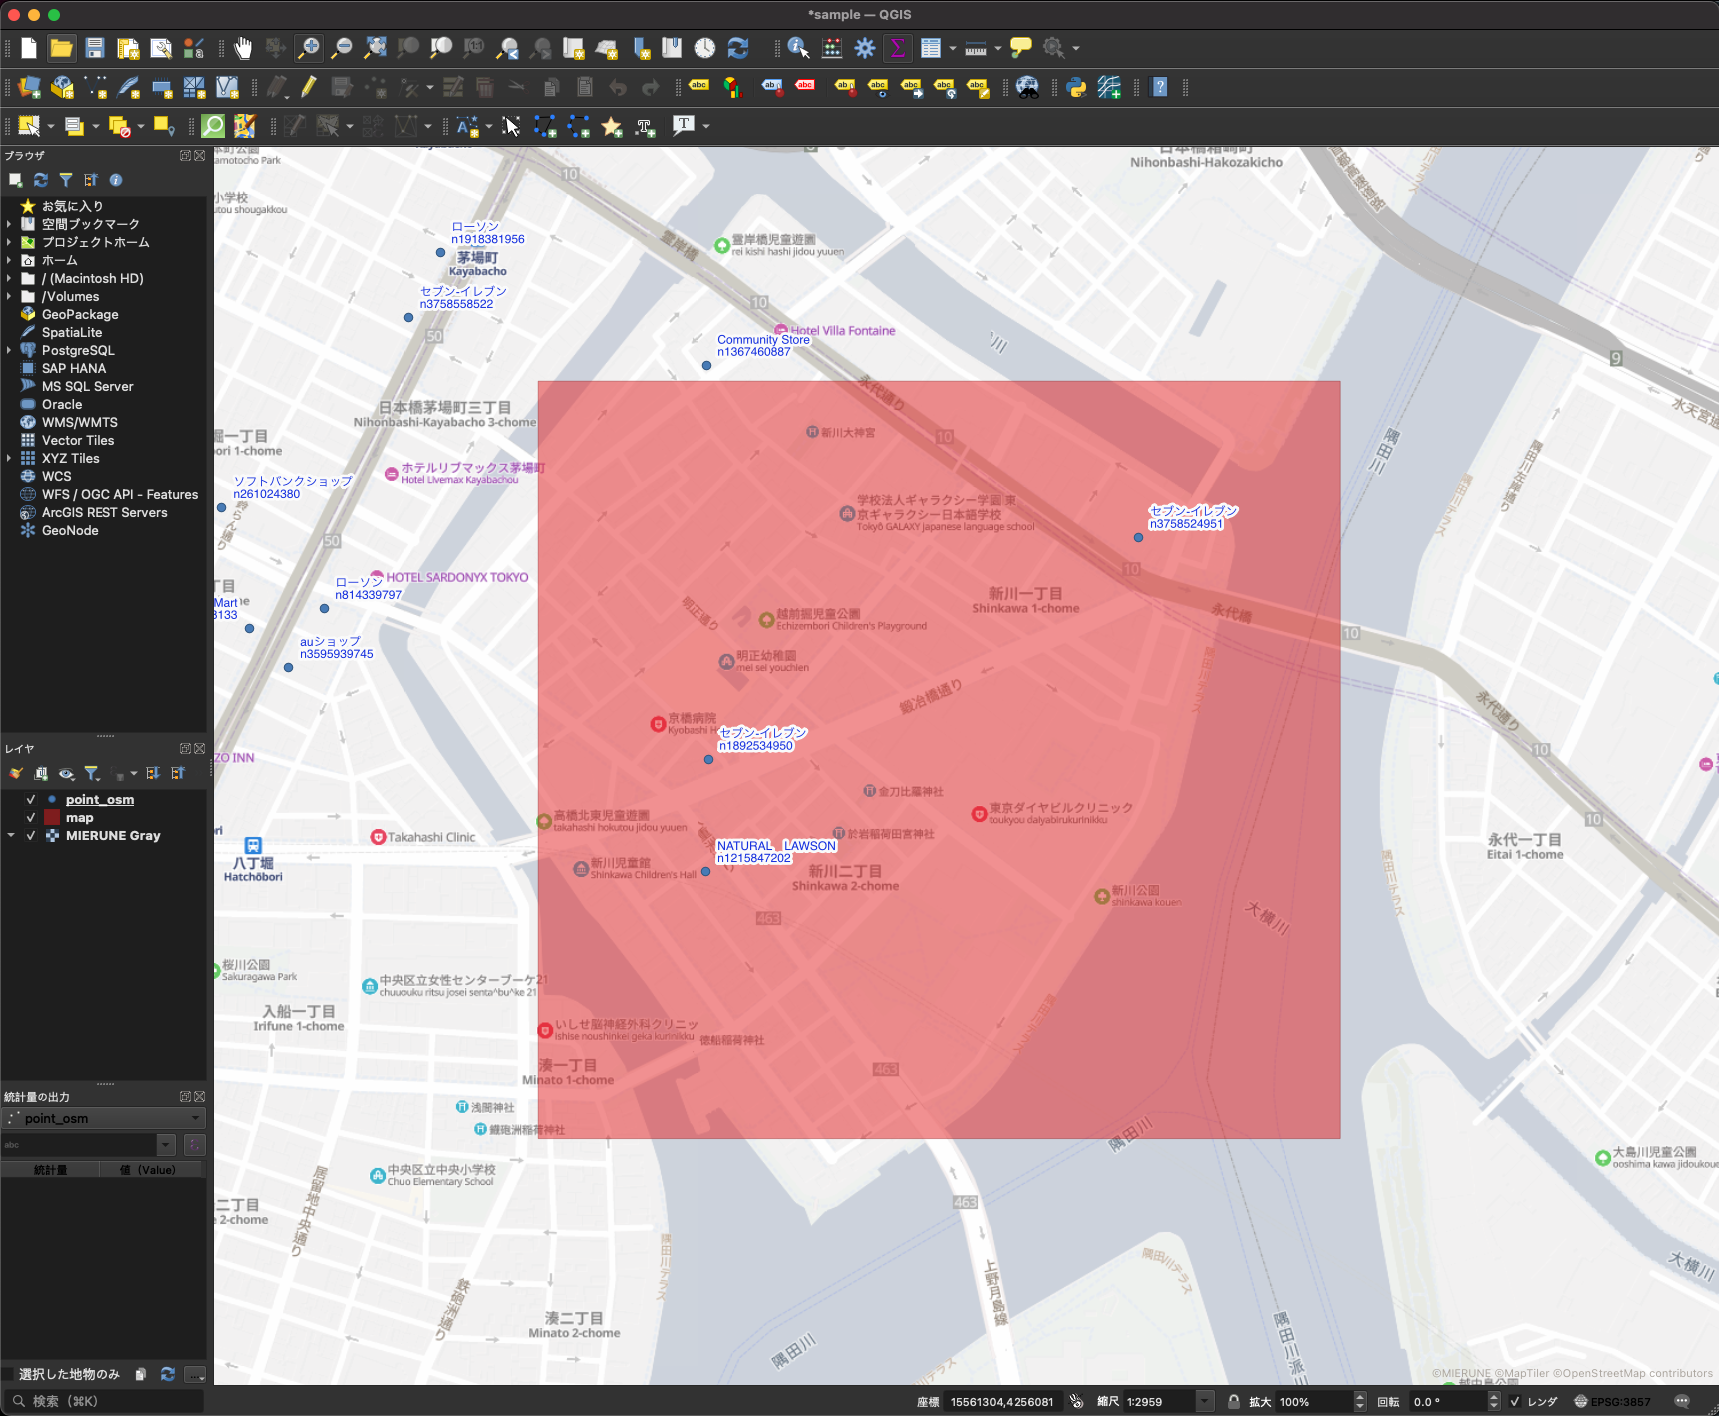The height and width of the screenshot is (1416, 1719).
Task: Click the EPSG:3857 projection button
Action: point(1611,1402)
